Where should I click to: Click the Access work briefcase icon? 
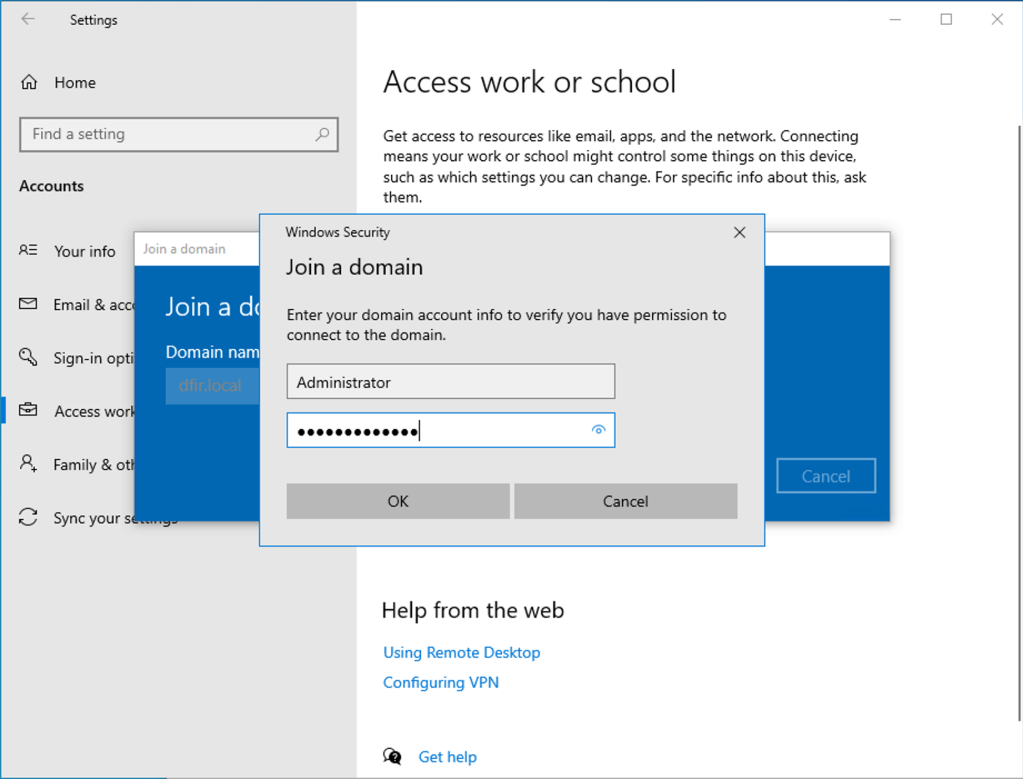pyautogui.click(x=28, y=411)
